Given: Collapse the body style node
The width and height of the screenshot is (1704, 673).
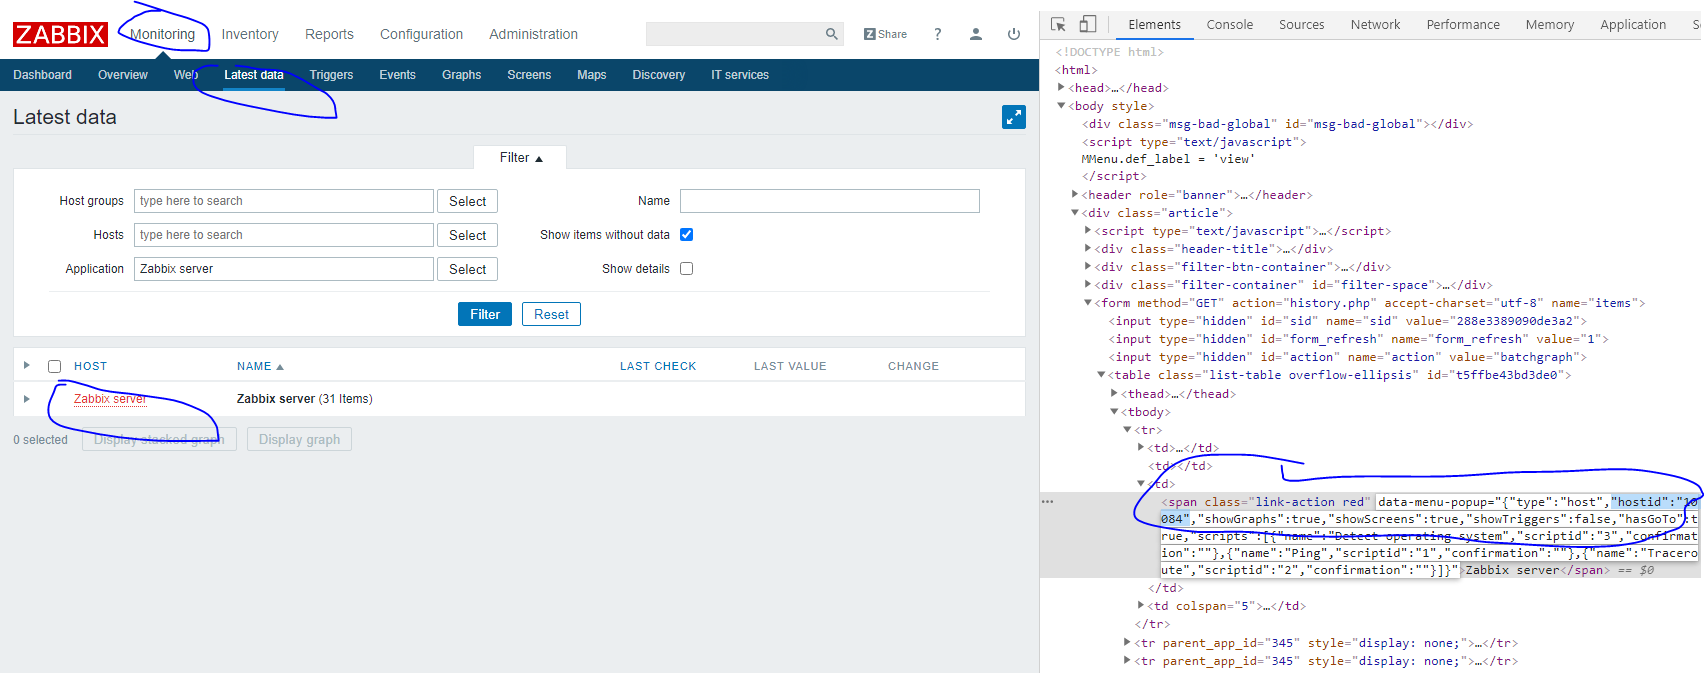Looking at the screenshot, I should [1062, 106].
